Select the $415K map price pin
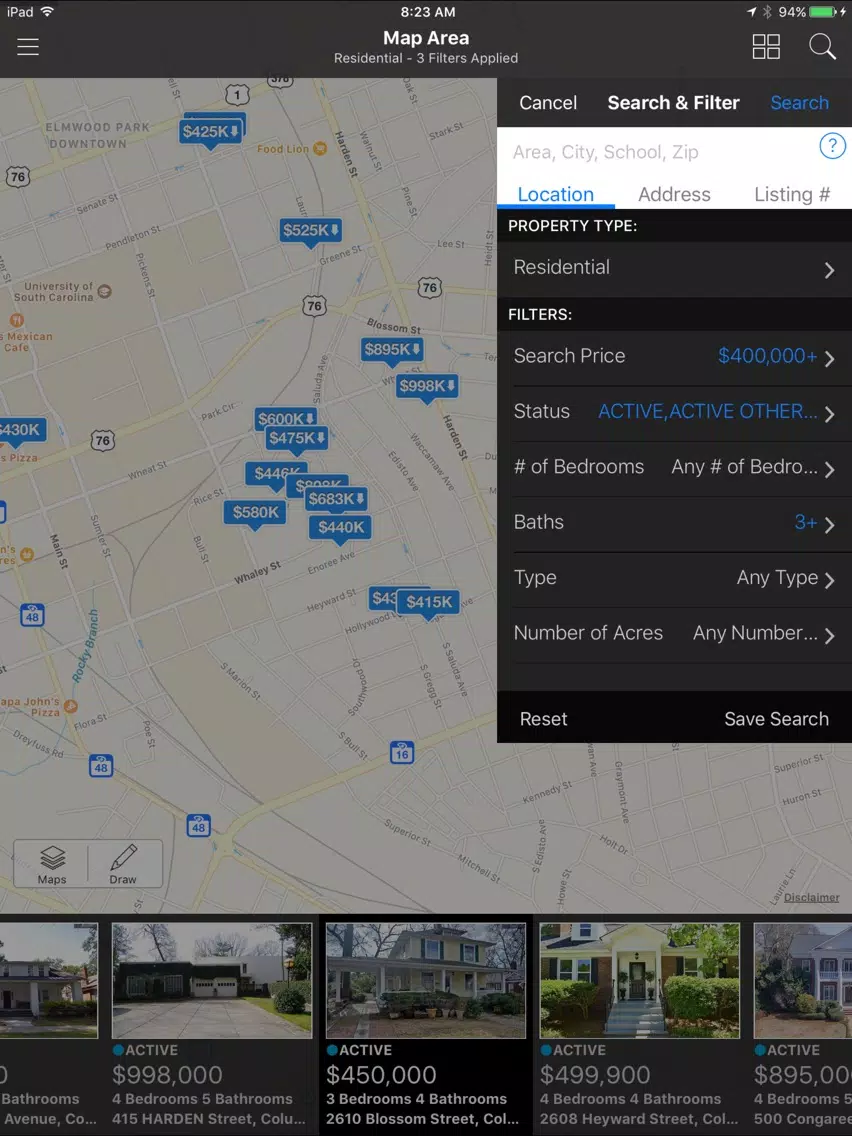 [429, 602]
